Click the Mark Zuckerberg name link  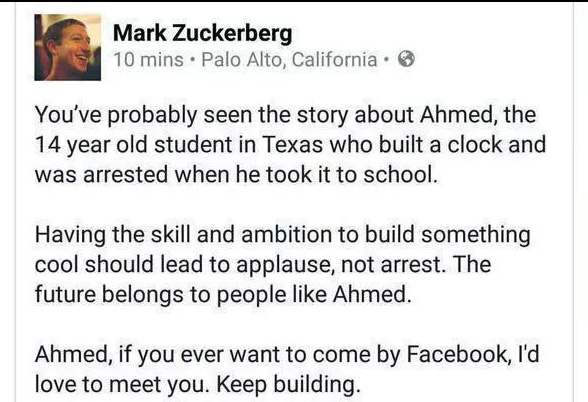pyautogui.click(x=202, y=33)
